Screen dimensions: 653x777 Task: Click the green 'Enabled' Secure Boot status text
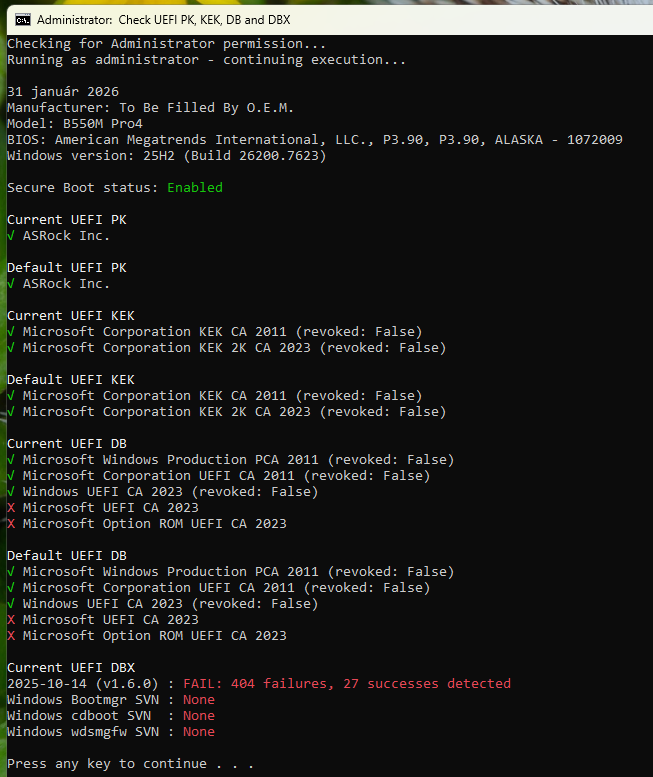coord(195,188)
